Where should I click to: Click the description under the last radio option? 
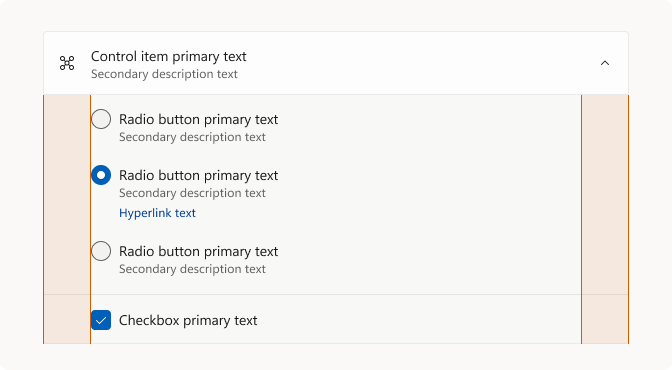[192, 269]
